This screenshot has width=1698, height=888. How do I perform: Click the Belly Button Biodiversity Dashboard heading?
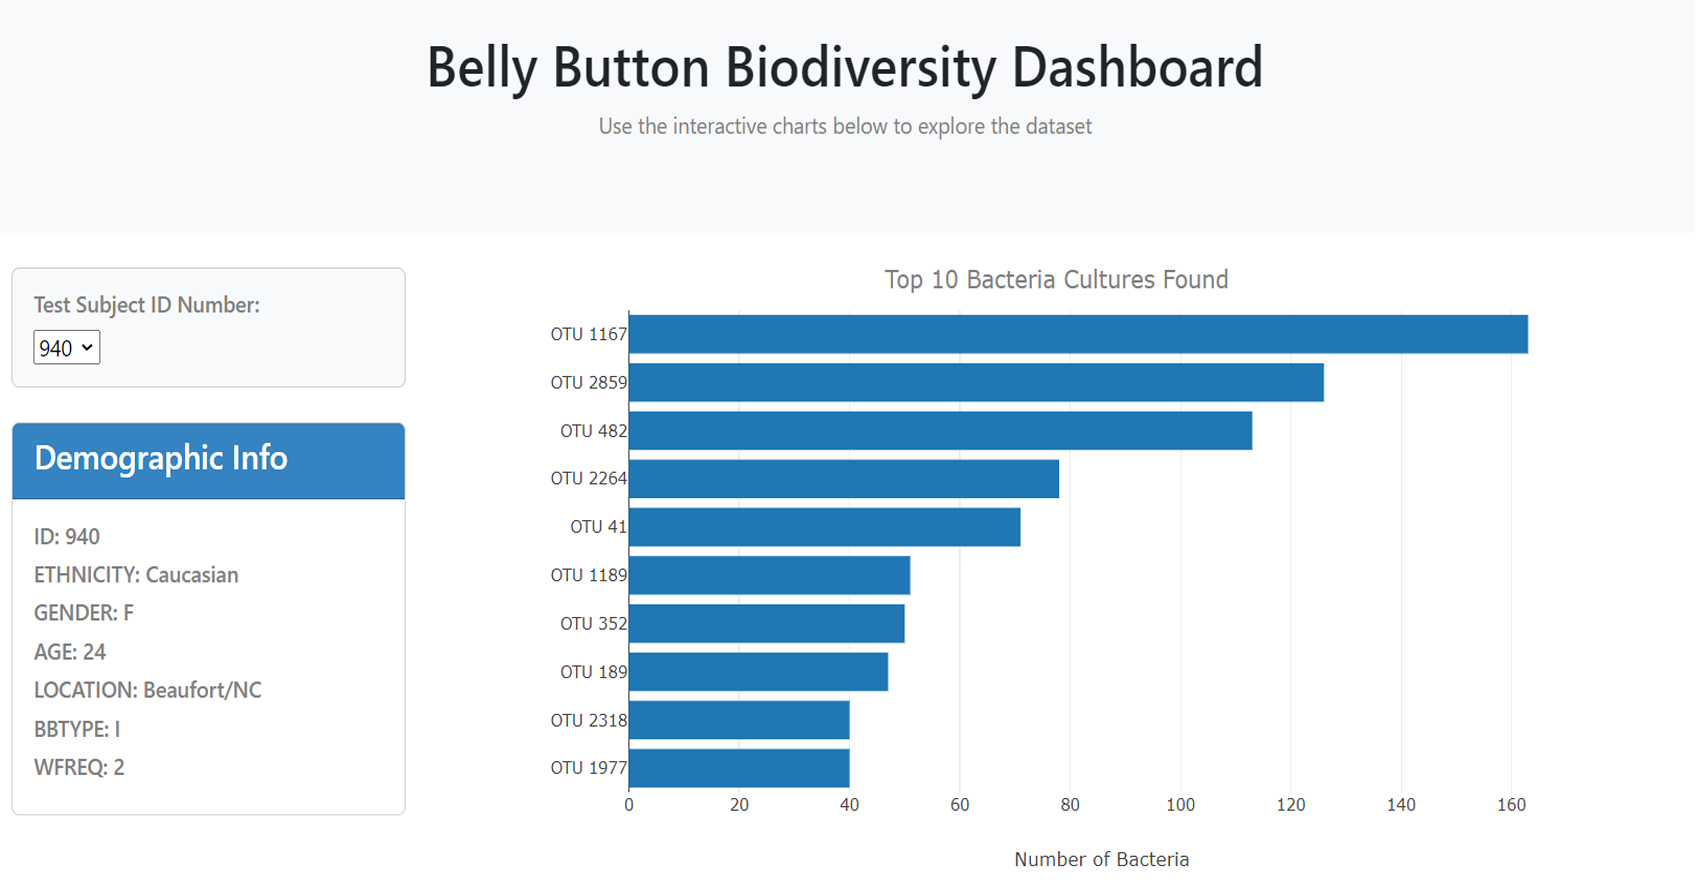[845, 68]
